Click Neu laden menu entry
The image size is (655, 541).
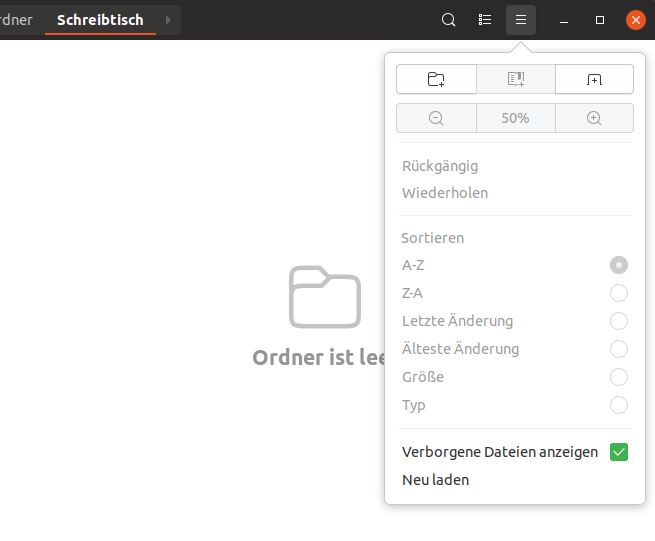[436, 480]
